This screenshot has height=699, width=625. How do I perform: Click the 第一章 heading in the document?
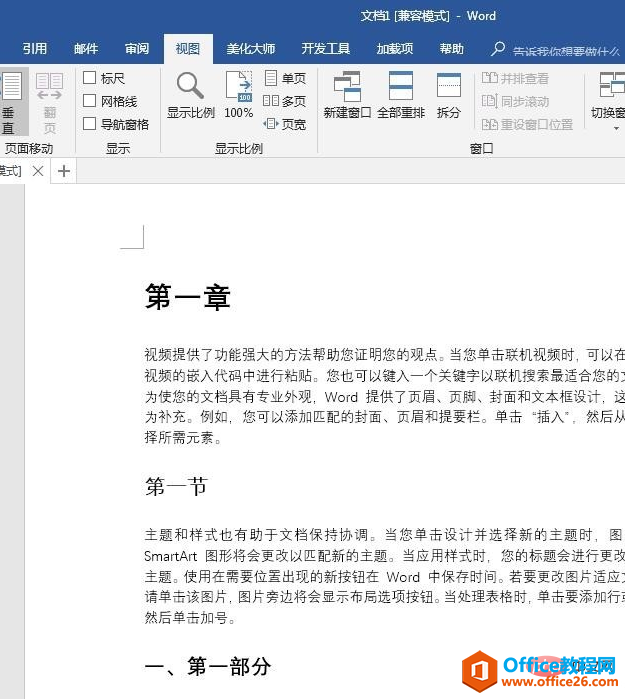click(188, 297)
